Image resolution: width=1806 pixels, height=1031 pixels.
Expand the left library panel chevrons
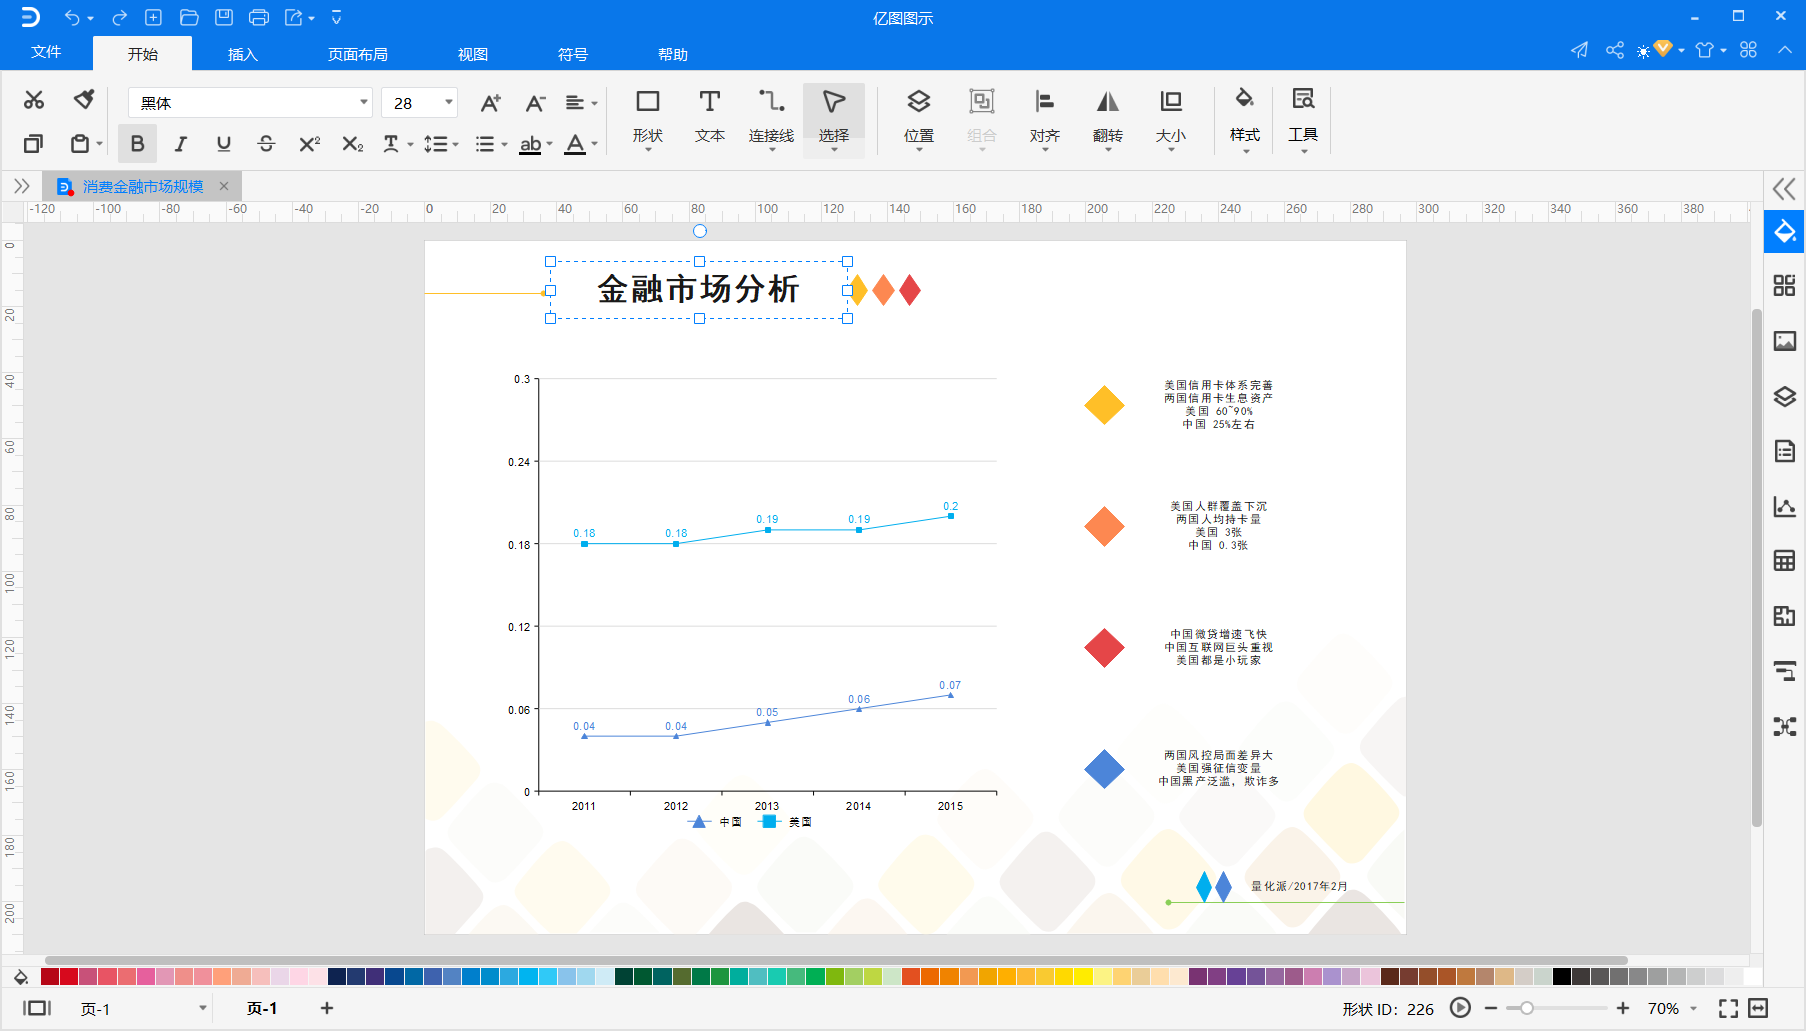21,186
